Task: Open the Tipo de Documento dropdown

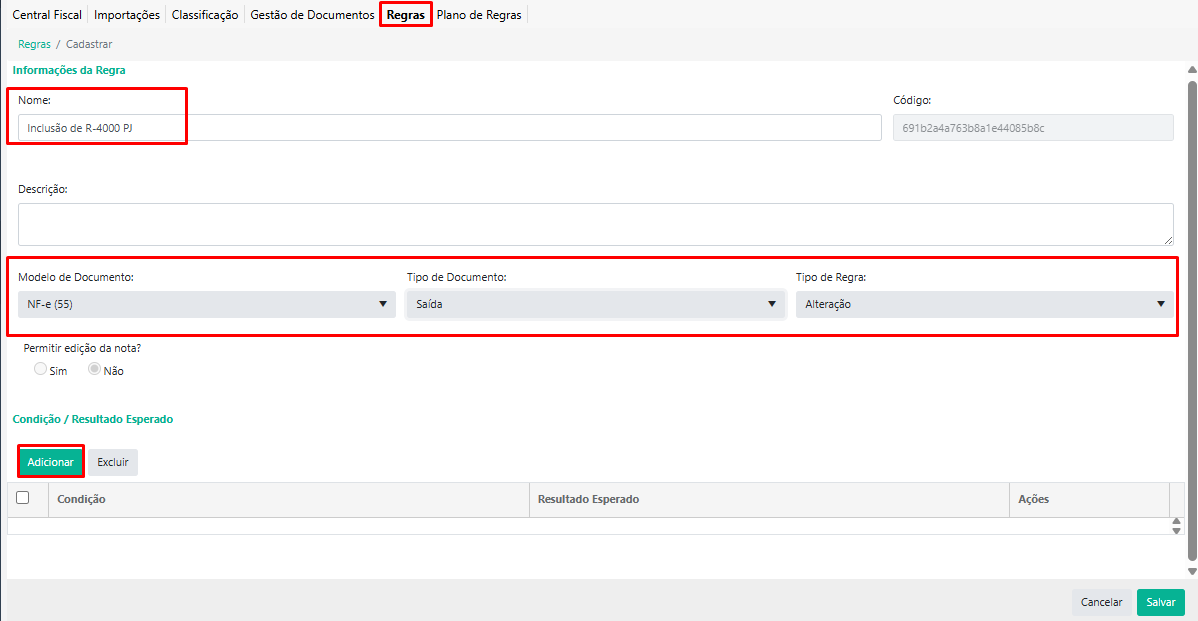Action: click(595, 304)
